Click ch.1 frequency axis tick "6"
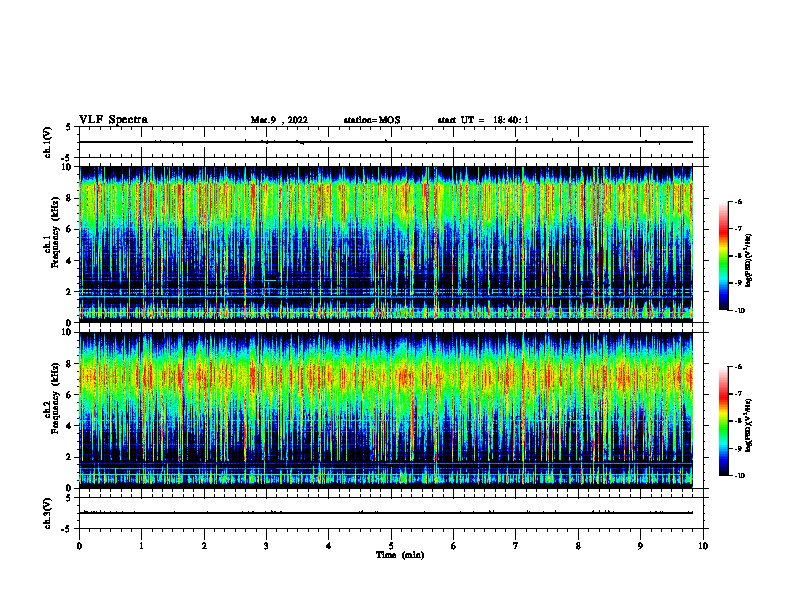This screenshot has width=792, height=612. click(x=70, y=229)
